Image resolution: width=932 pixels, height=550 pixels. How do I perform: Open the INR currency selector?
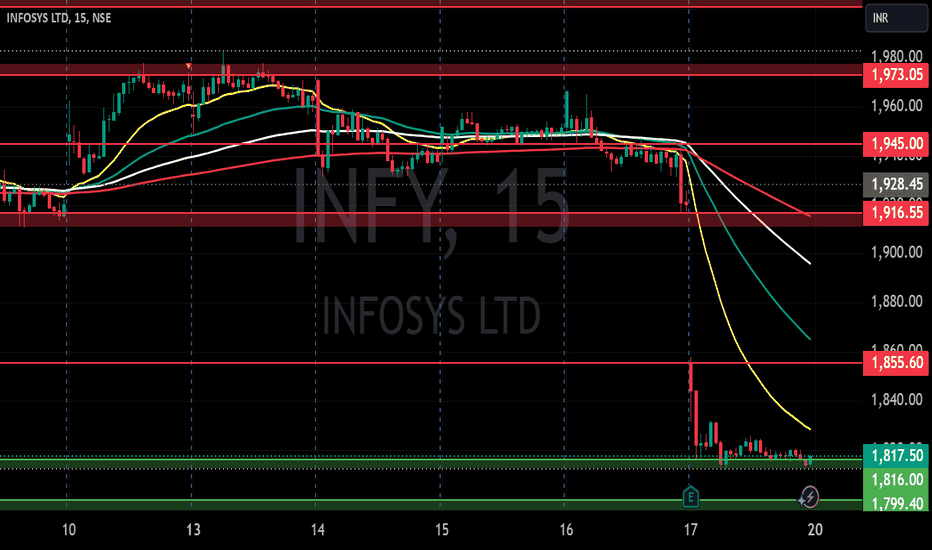[896, 18]
